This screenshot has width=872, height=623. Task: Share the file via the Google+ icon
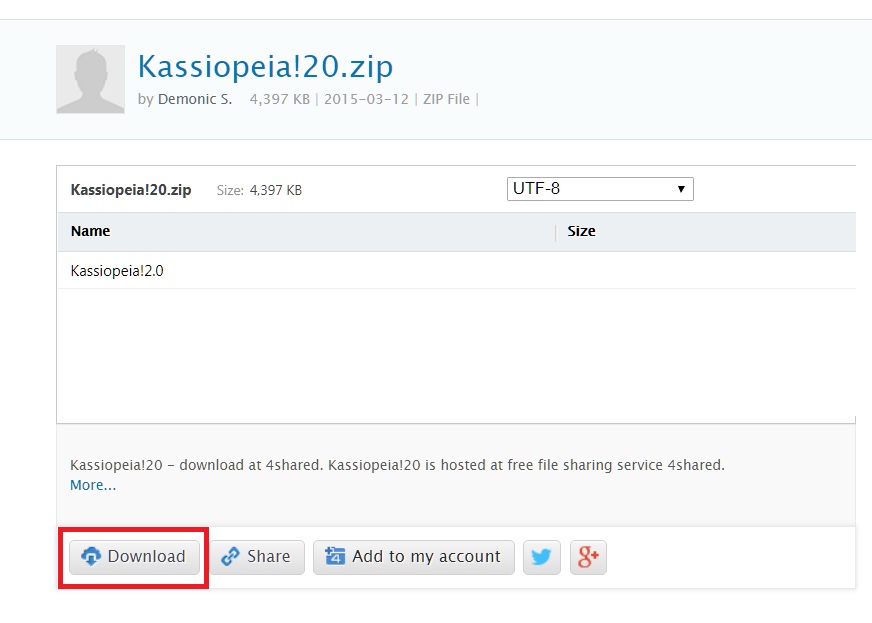(x=588, y=557)
